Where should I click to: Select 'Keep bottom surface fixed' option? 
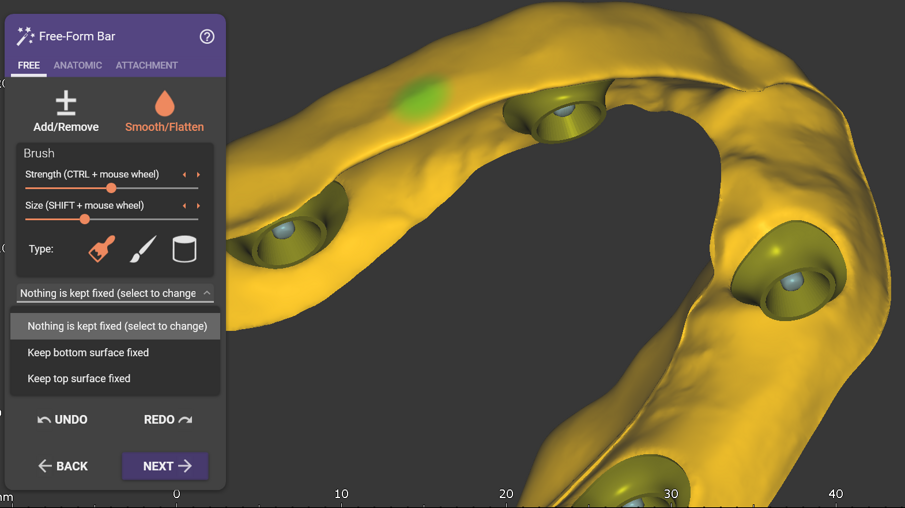coord(115,352)
